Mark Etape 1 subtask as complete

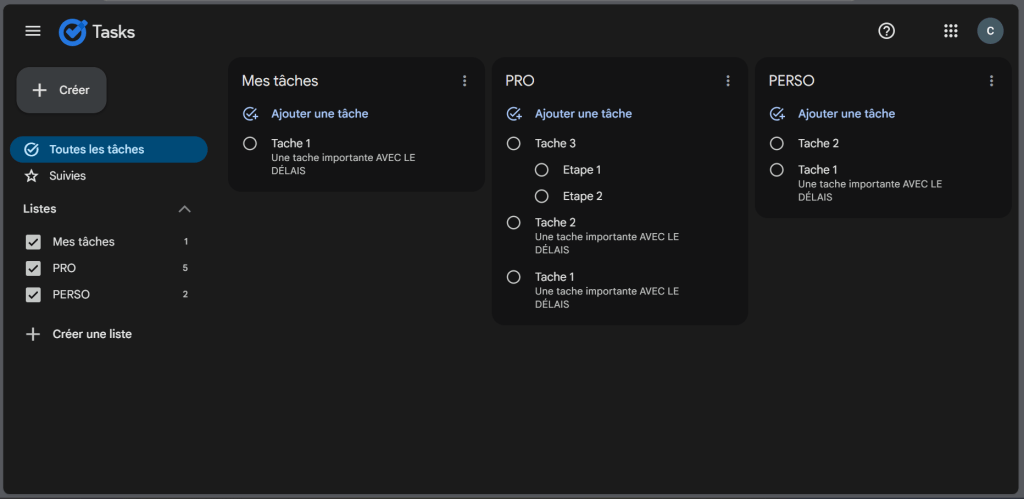(542, 170)
